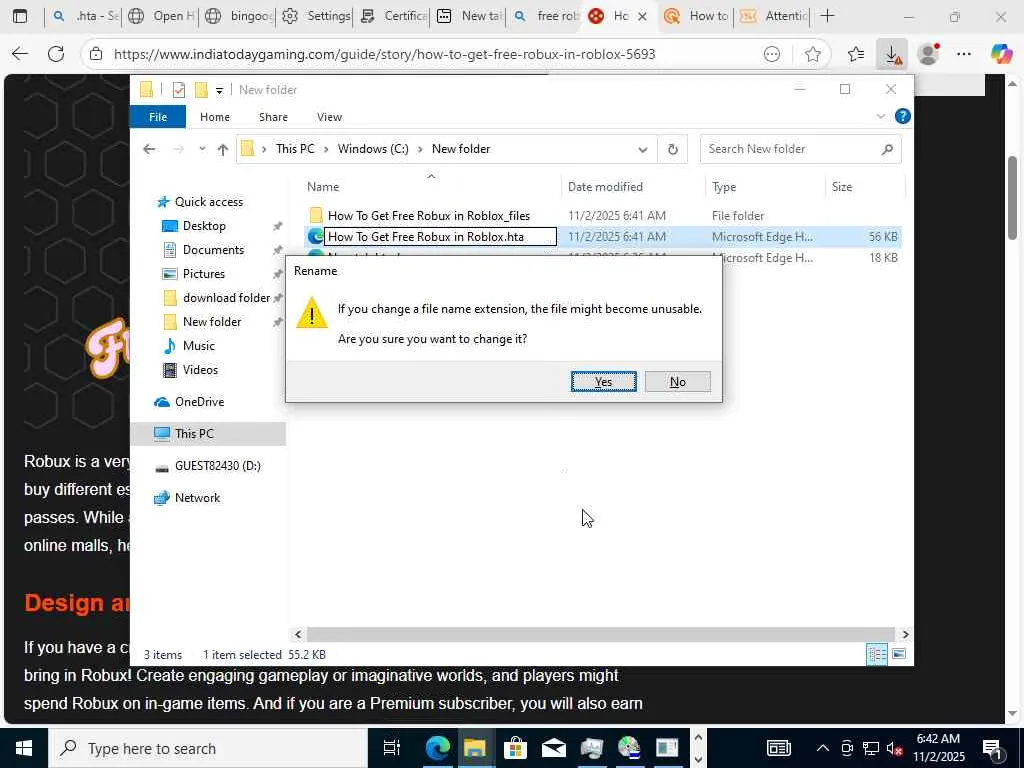Sort files by Size column

click(x=842, y=187)
